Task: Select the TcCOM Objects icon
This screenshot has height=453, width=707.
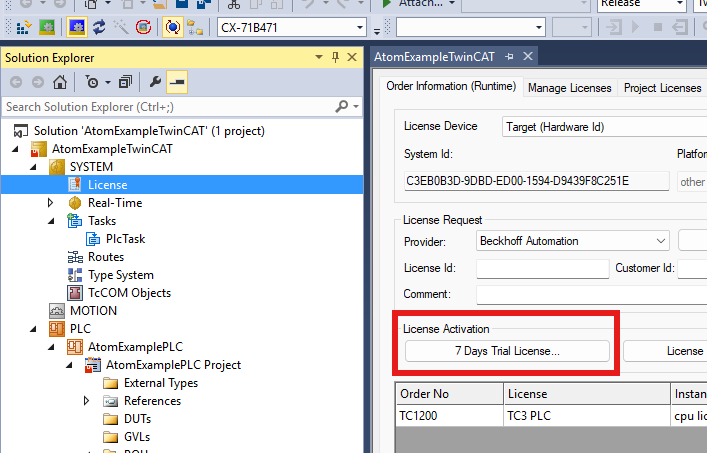Action: tap(75, 293)
